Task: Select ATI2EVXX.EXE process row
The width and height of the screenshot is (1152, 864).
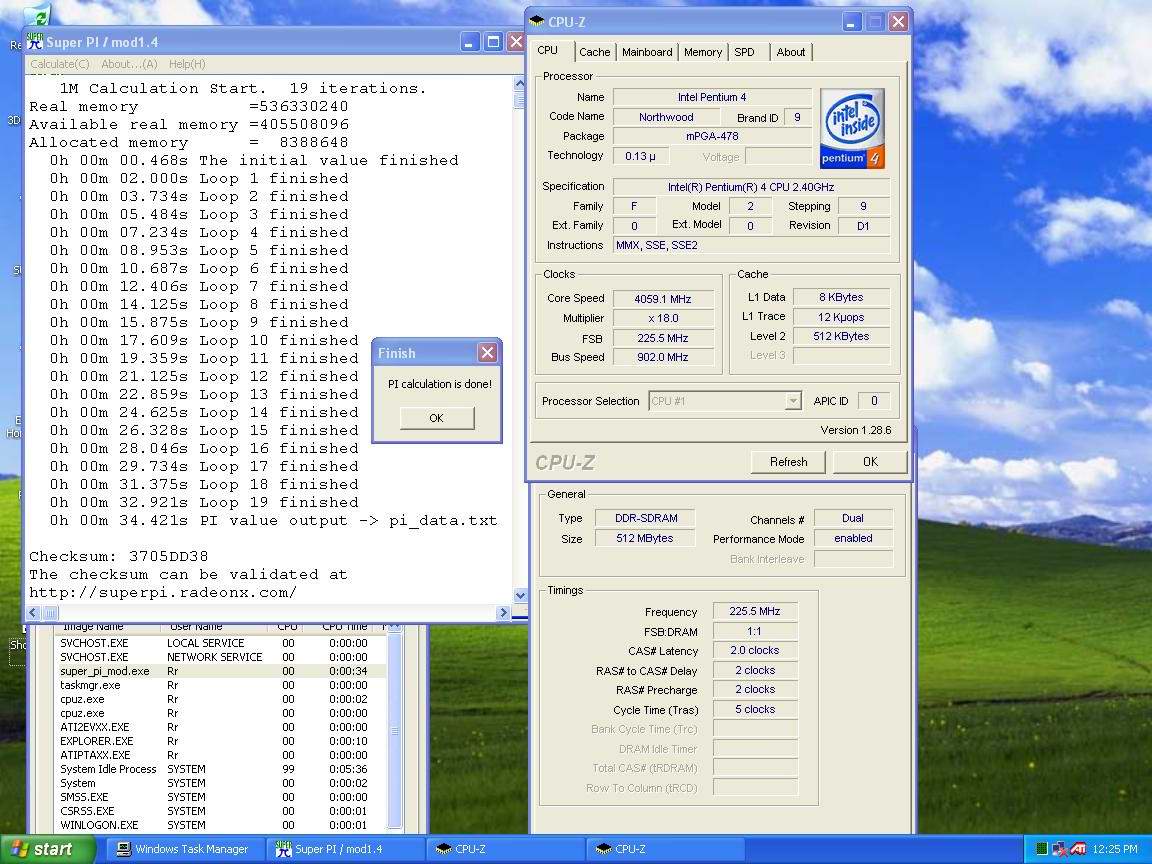Action: point(222,727)
